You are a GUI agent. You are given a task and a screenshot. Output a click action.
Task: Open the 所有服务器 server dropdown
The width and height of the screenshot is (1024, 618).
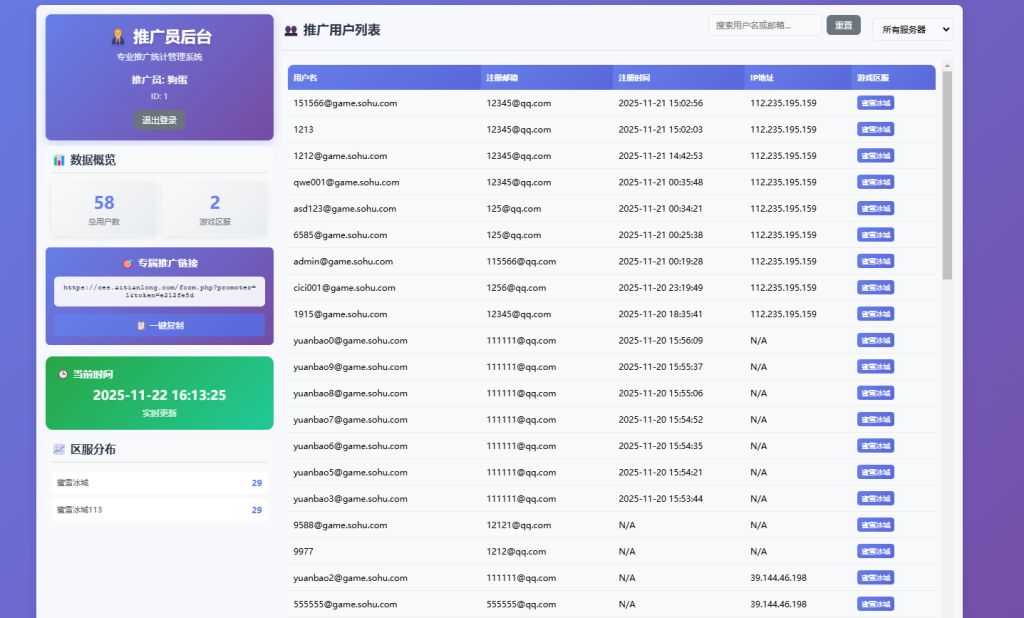click(x=912, y=30)
